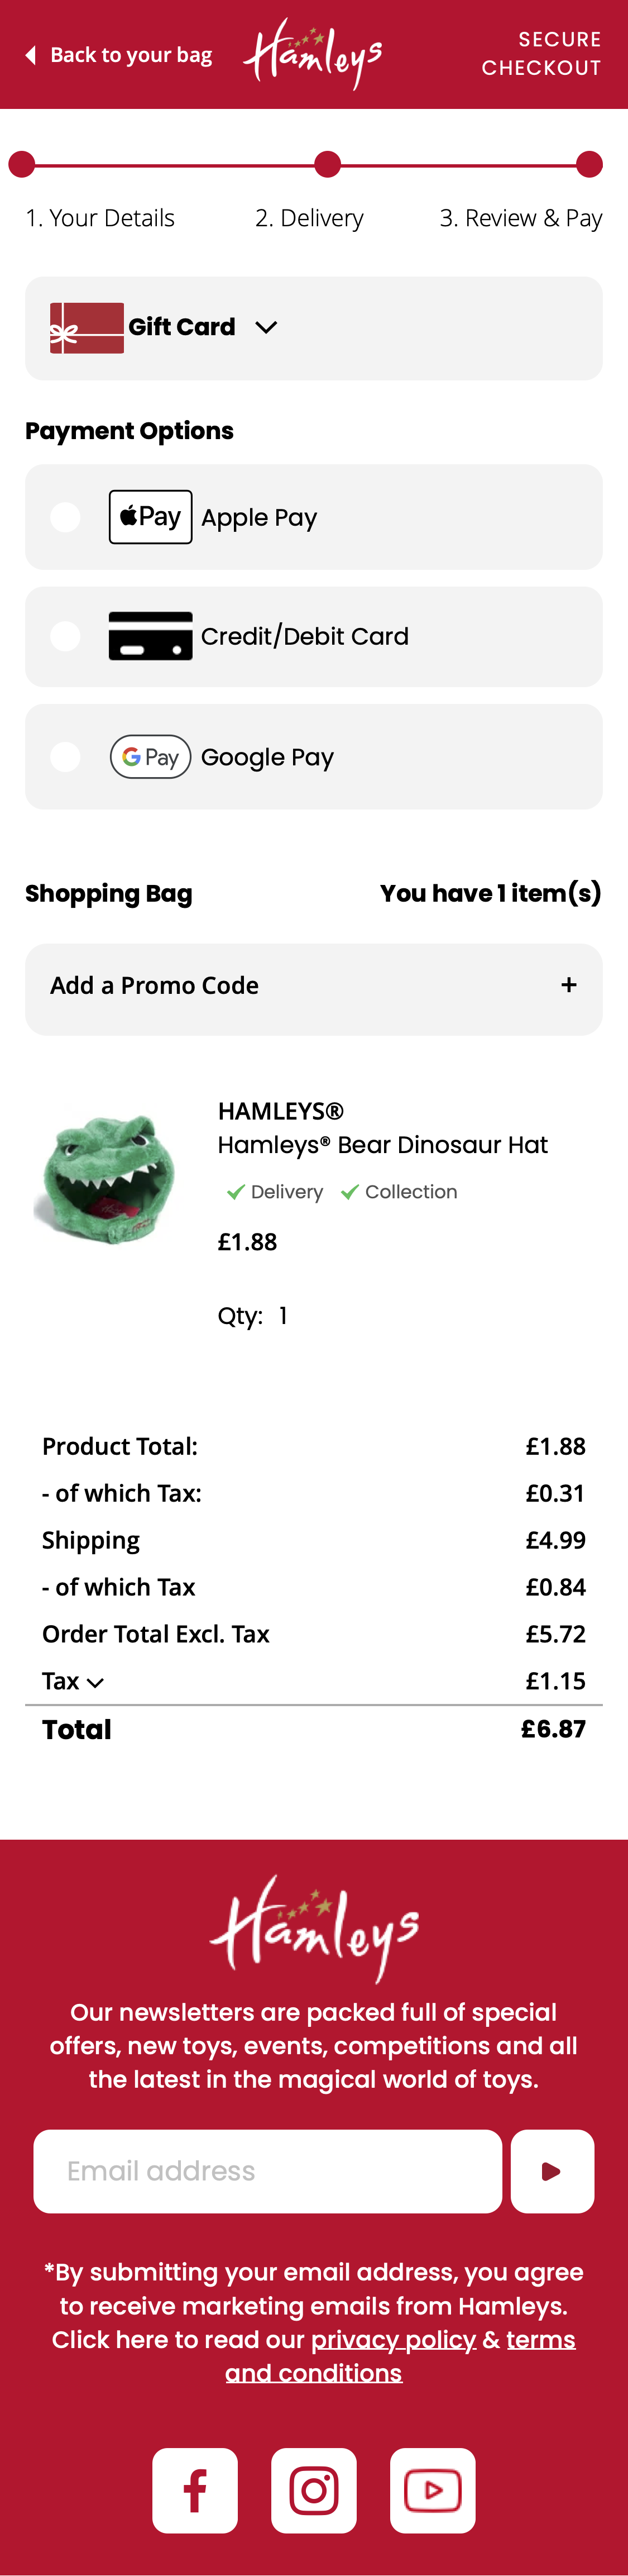628x2576 pixels.
Task: Go to the Your Details step
Action: [99, 217]
